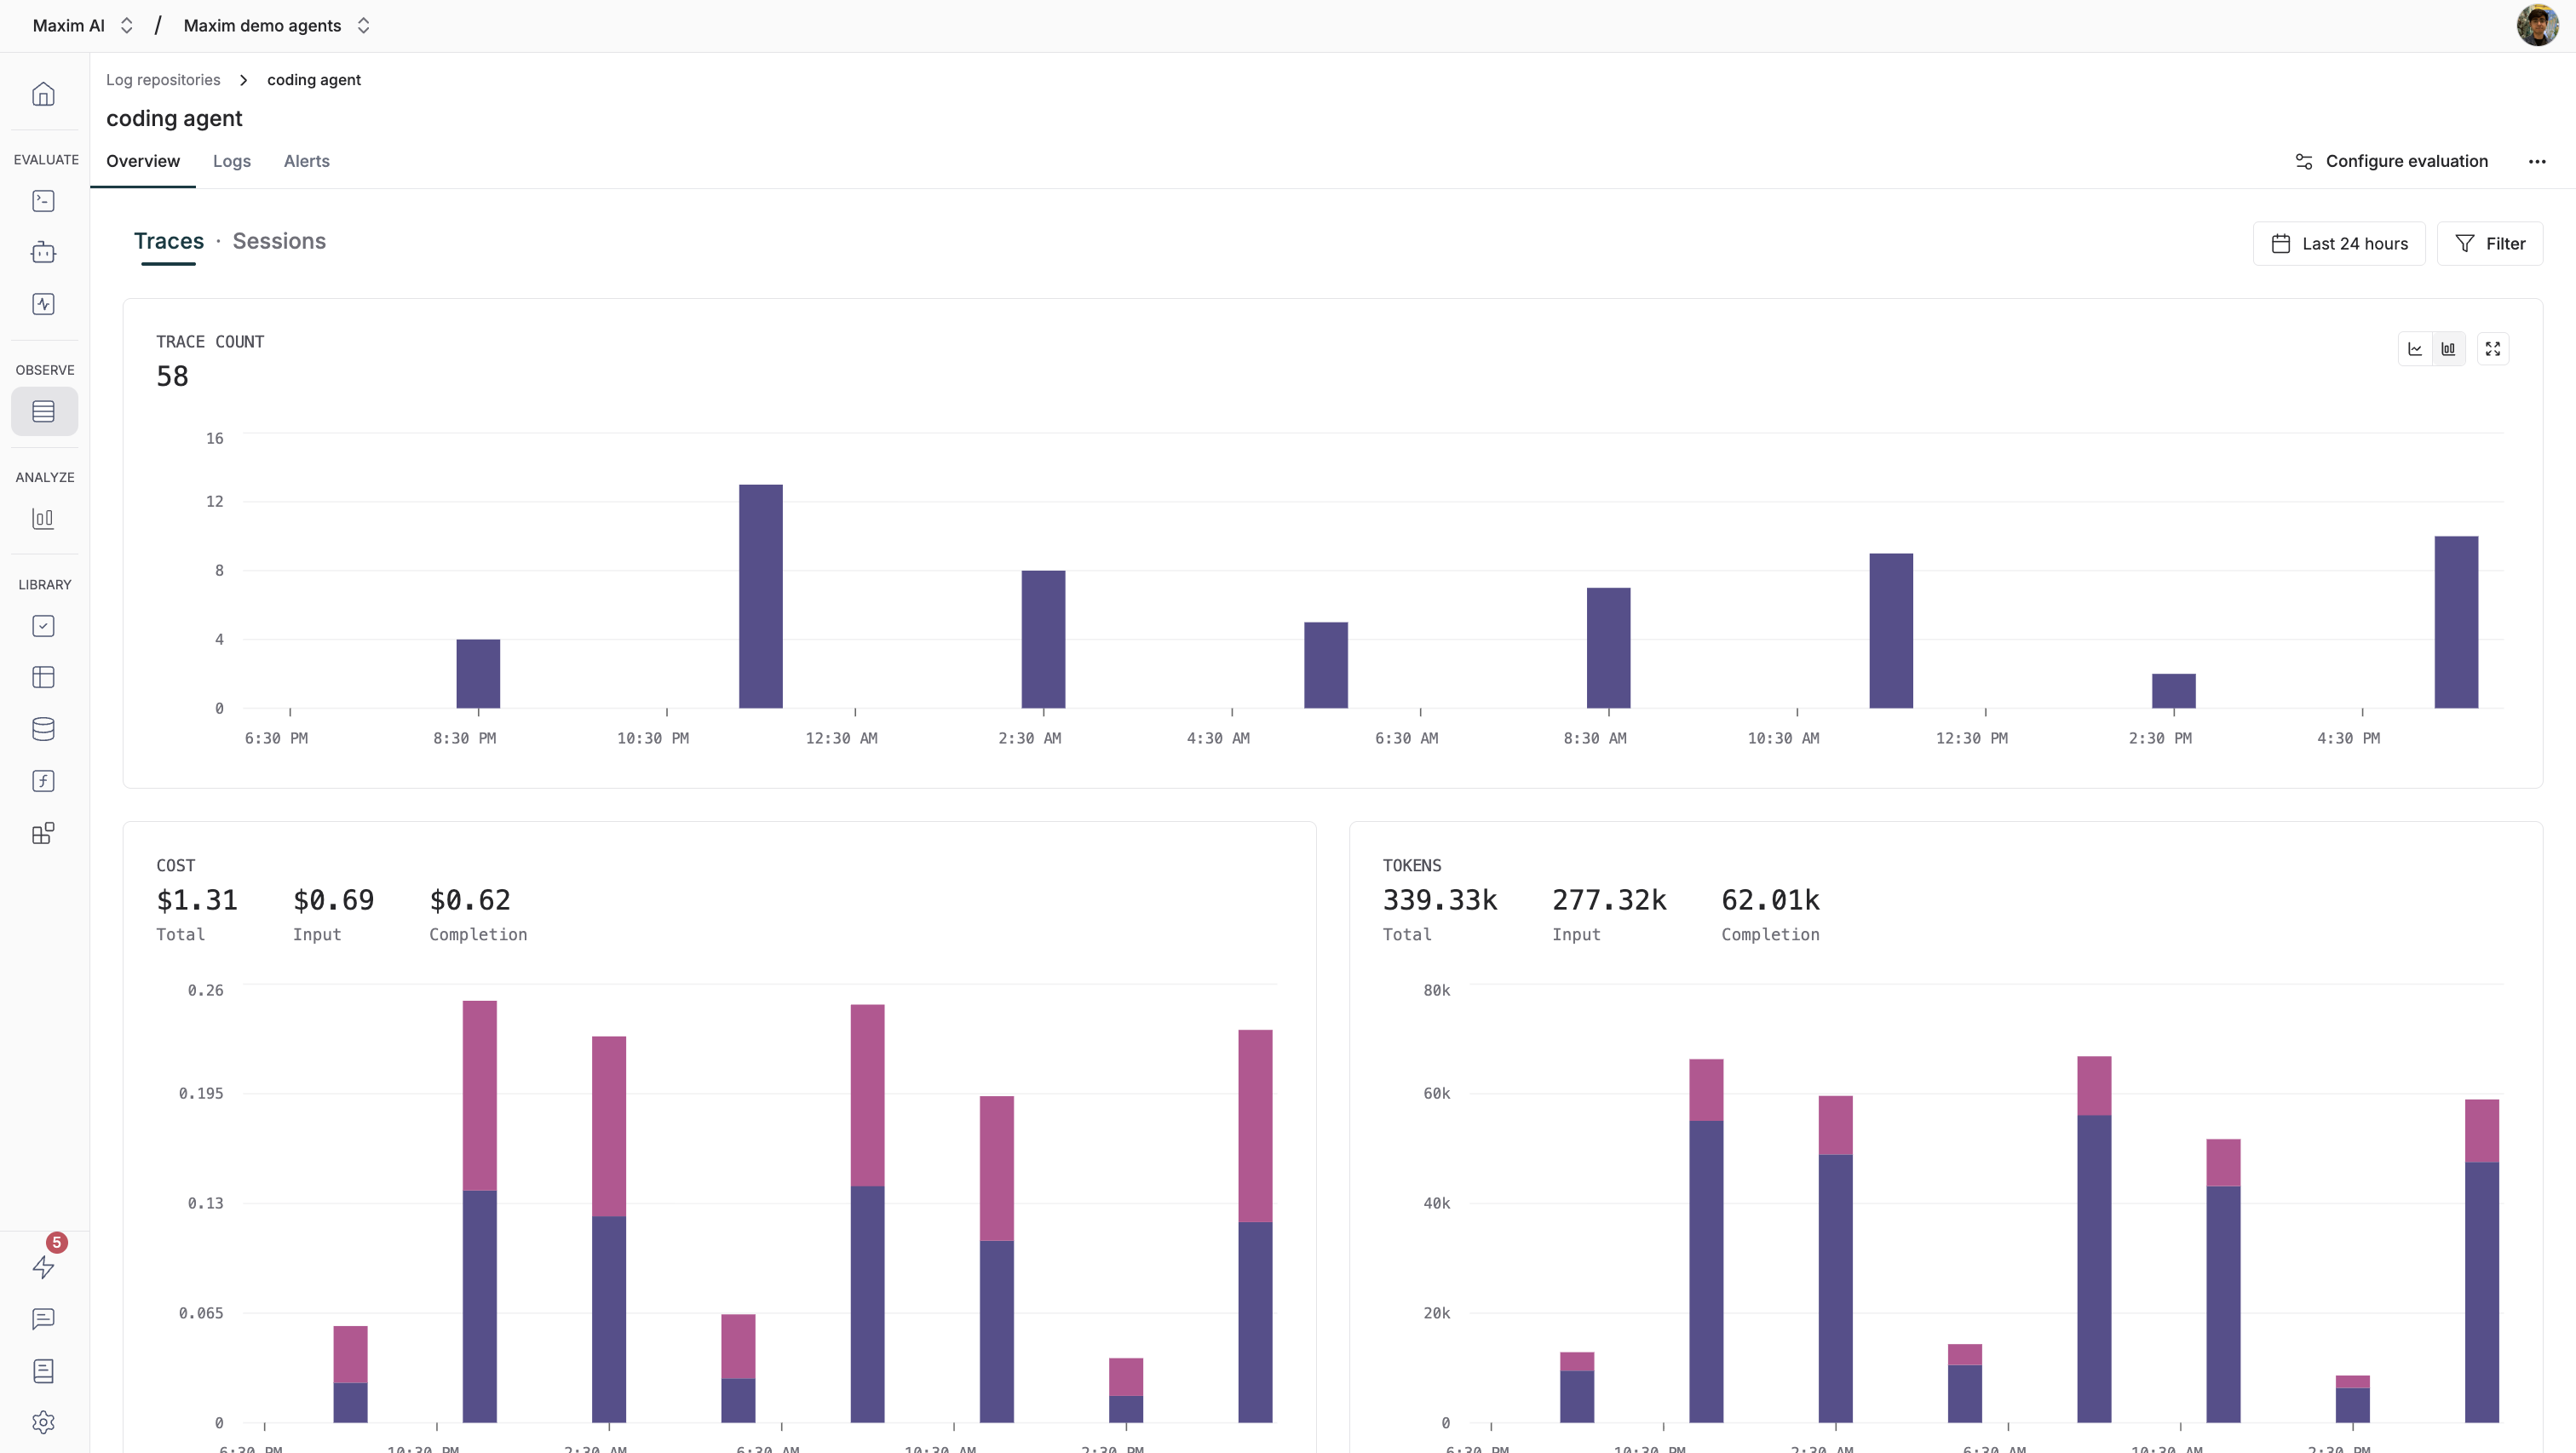Switch trace count chart to line view
The image size is (2576, 1453).
pyautogui.click(x=2414, y=348)
